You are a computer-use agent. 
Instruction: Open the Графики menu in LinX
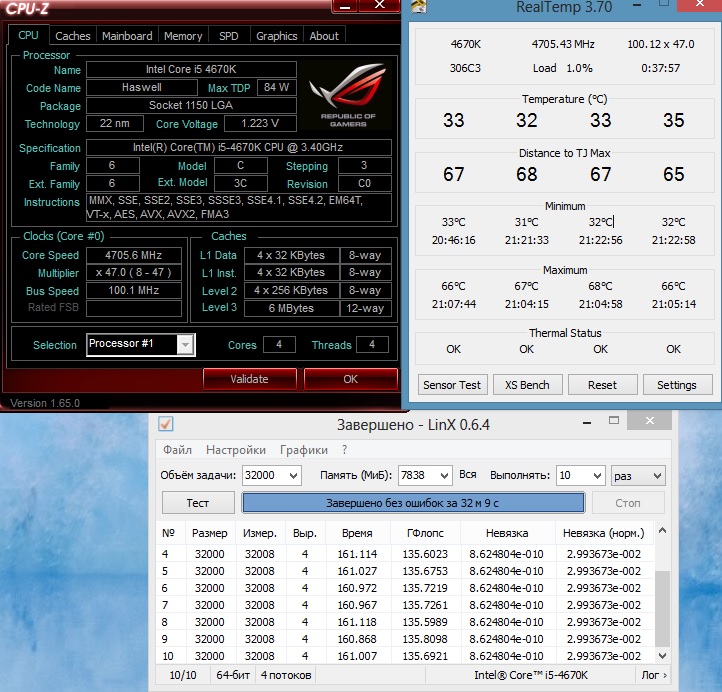(304, 450)
